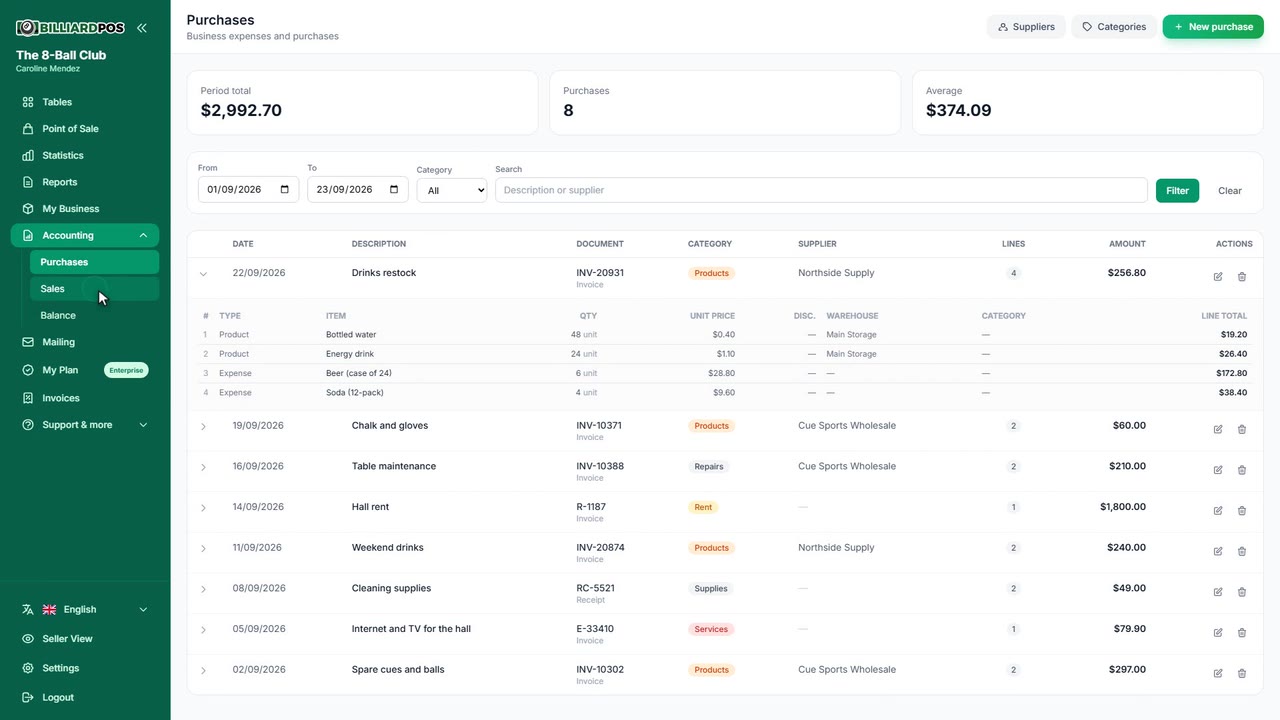Open the English language selector

[x=85, y=610]
